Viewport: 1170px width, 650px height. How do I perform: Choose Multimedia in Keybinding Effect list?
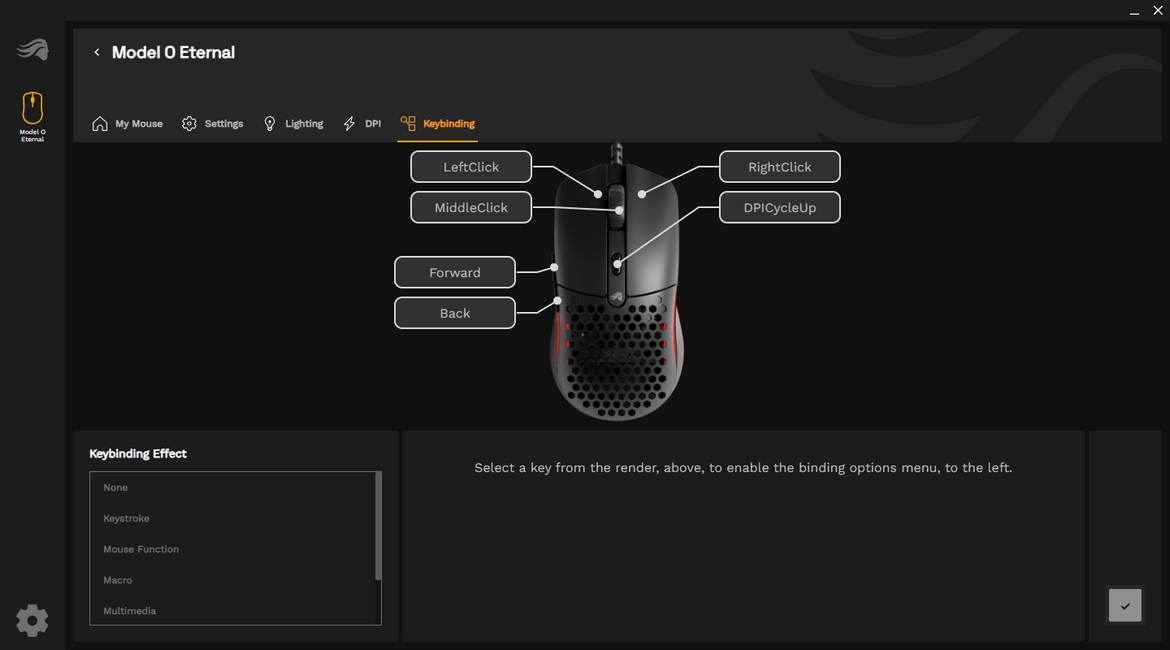(232, 610)
